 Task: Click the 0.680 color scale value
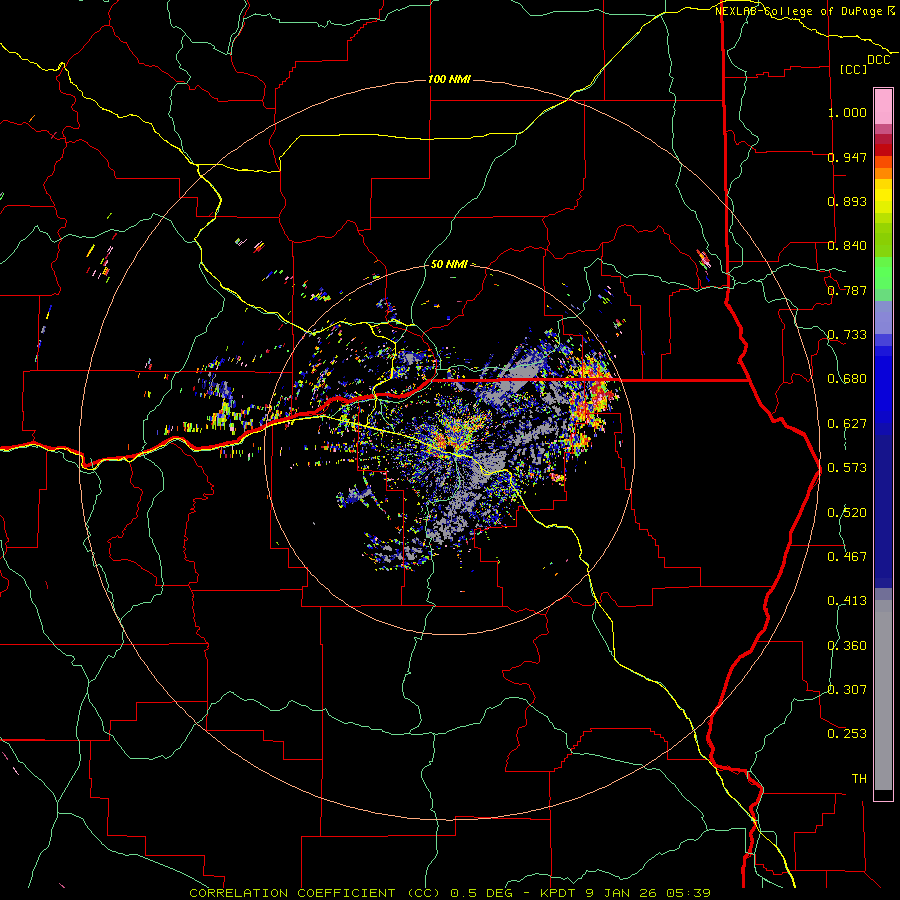[x=847, y=379]
